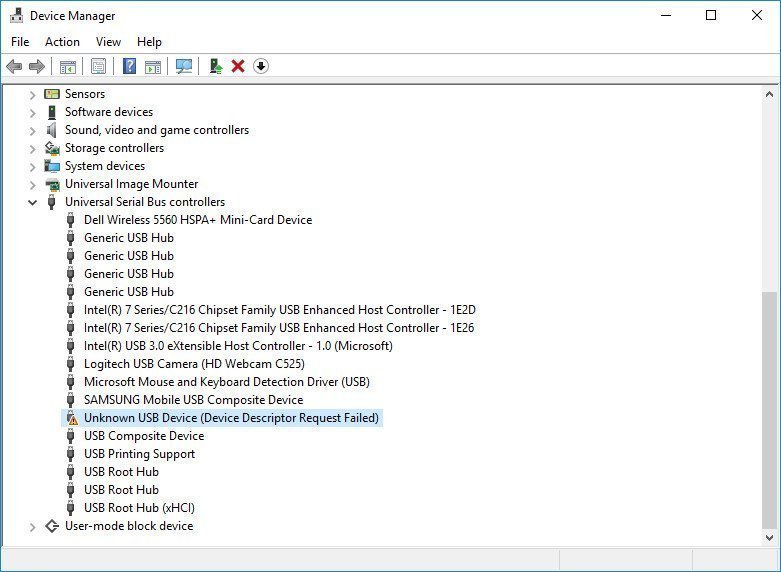Open the Help question mark icon
The width and height of the screenshot is (781, 572).
click(x=130, y=66)
